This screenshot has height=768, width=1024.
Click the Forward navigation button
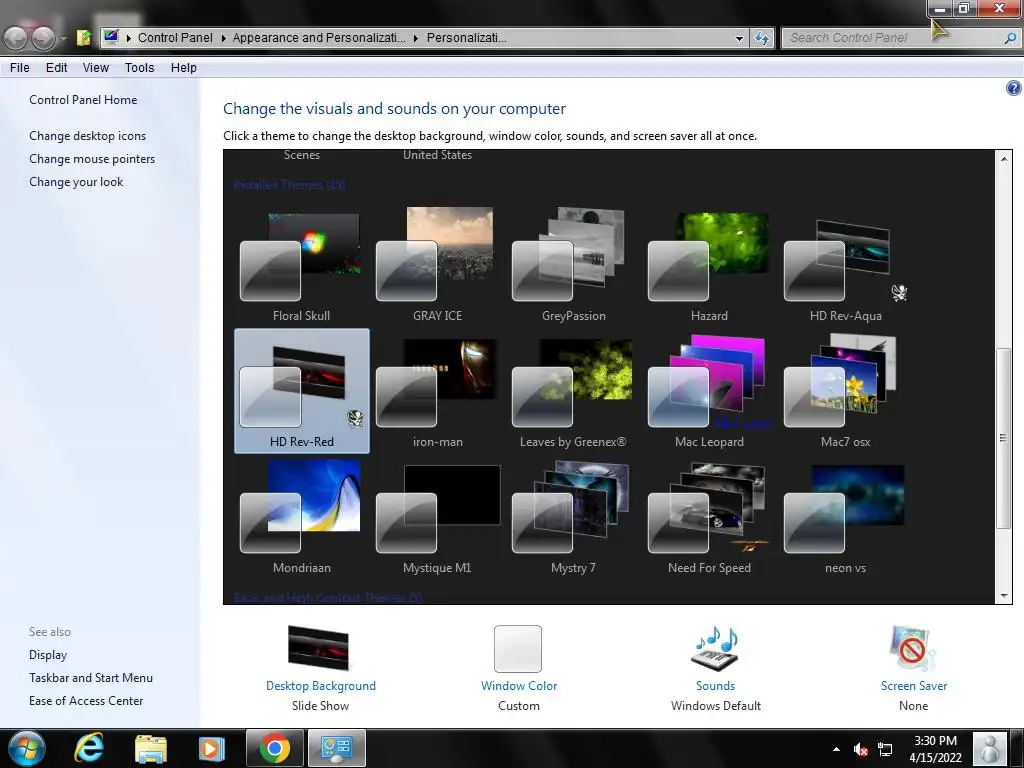(43, 38)
